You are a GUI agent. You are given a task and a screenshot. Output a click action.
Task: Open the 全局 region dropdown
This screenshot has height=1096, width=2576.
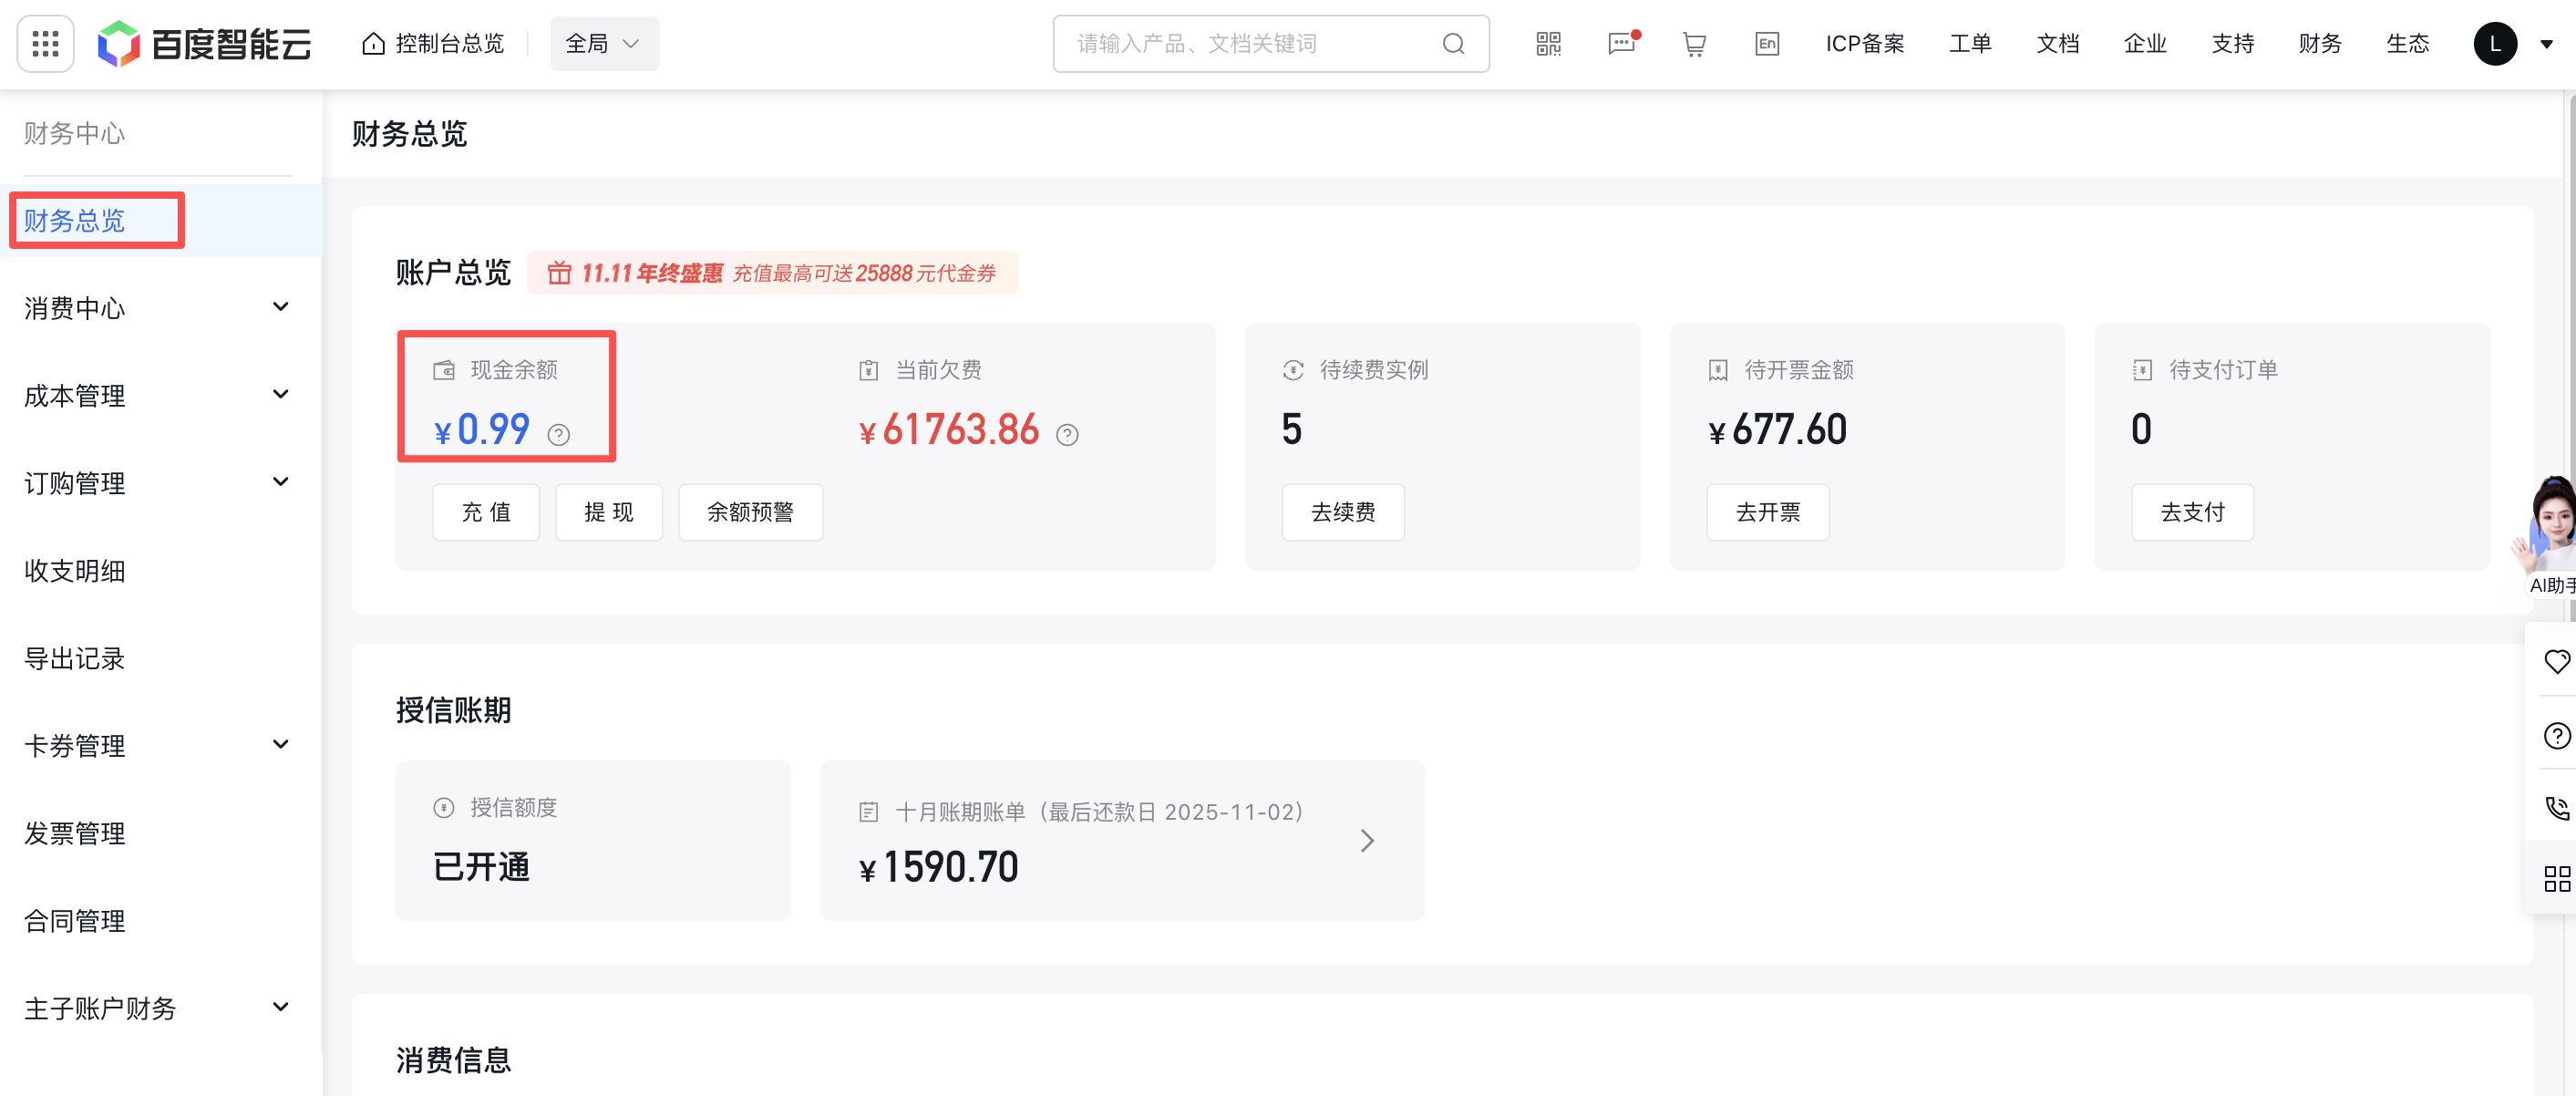coord(604,44)
